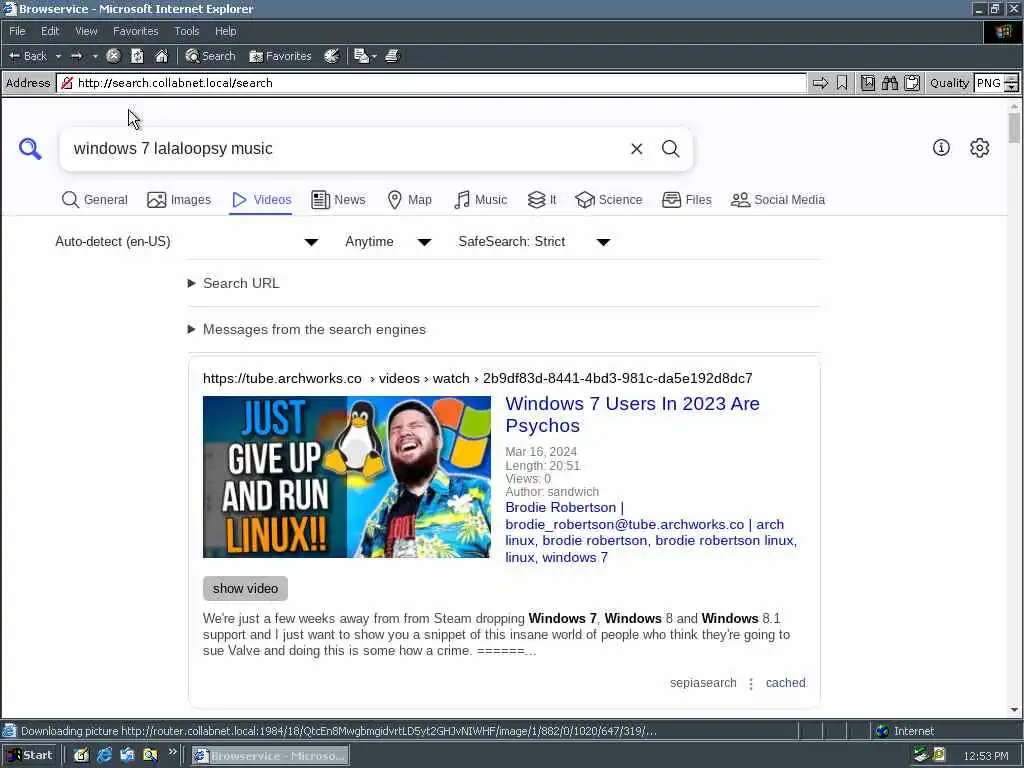Click into the Address bar URL field
Viewport: 1024px width, 768px height.
click(x=432, y=83)
